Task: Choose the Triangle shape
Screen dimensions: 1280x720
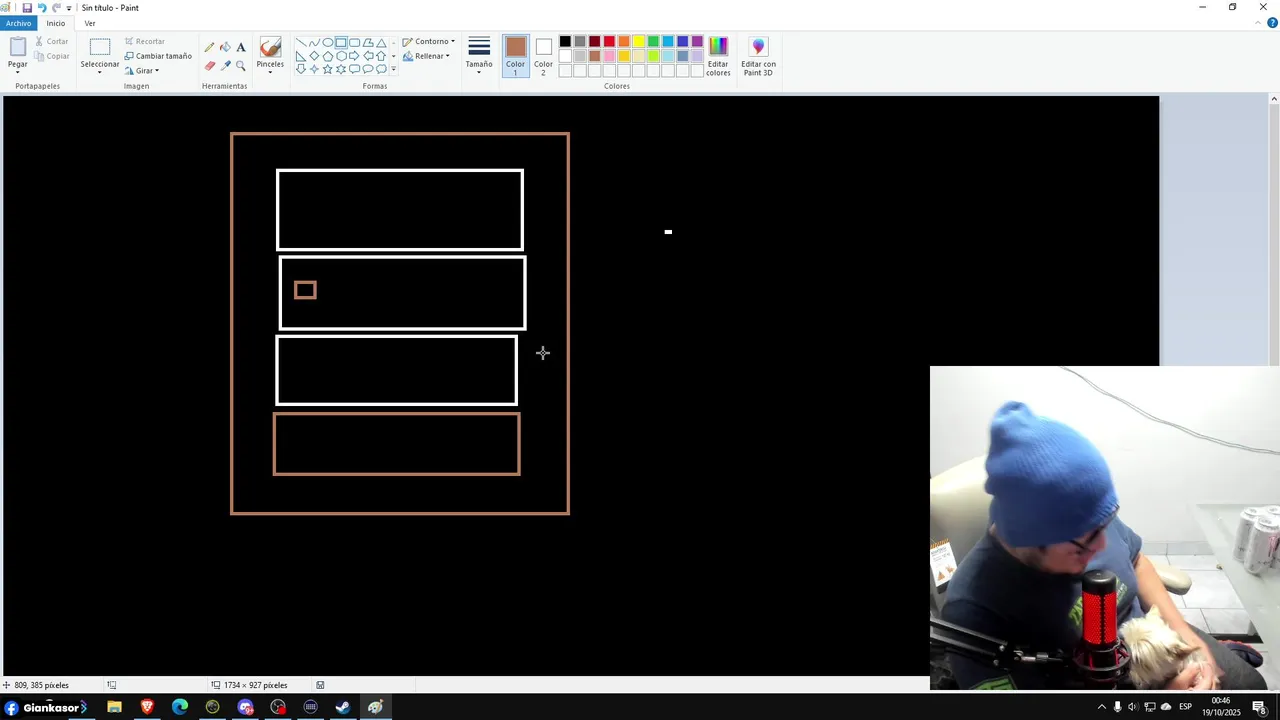Action: tap(381, 42)
